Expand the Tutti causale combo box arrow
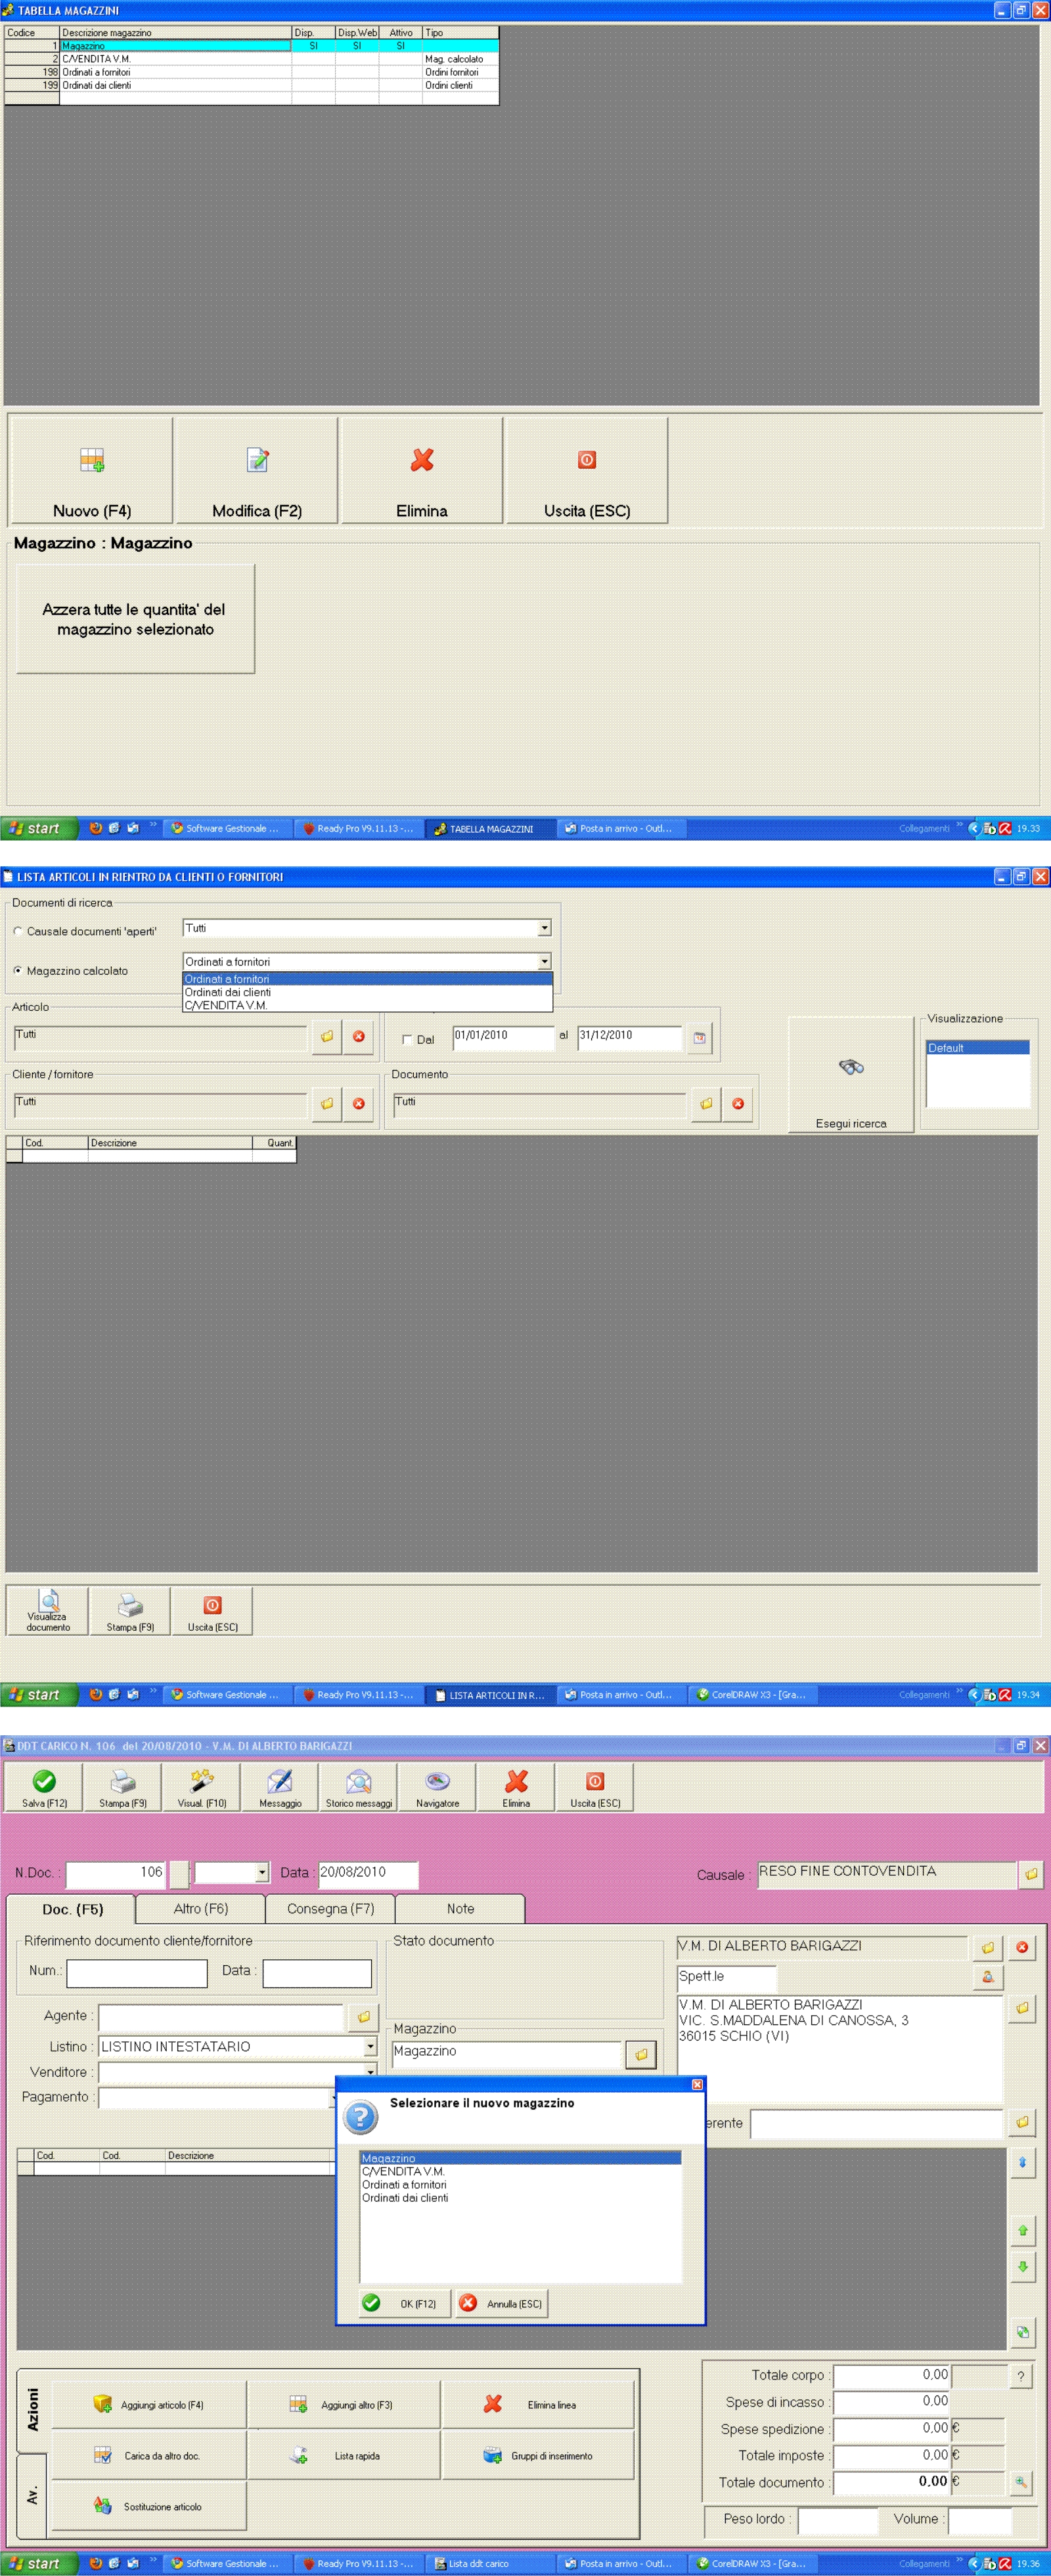 544,928
